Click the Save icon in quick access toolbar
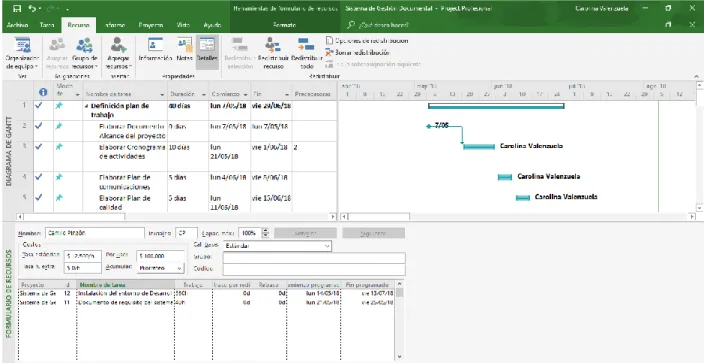This screenshot has width=704, height=363. [17, 9]
